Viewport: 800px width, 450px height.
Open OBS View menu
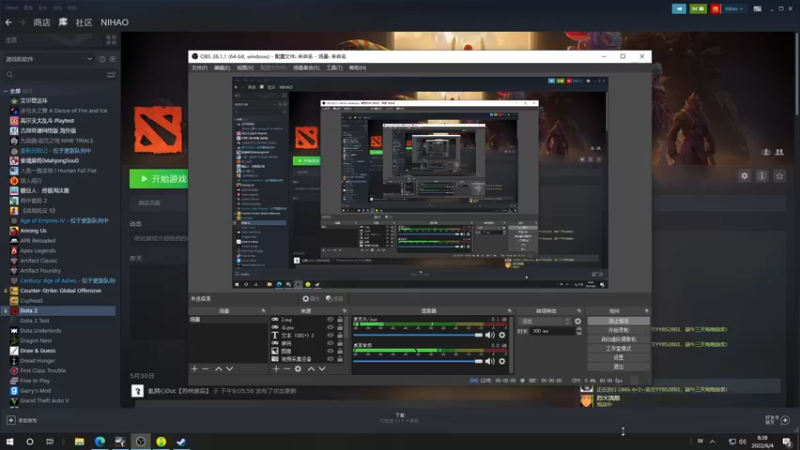[245, 68]
